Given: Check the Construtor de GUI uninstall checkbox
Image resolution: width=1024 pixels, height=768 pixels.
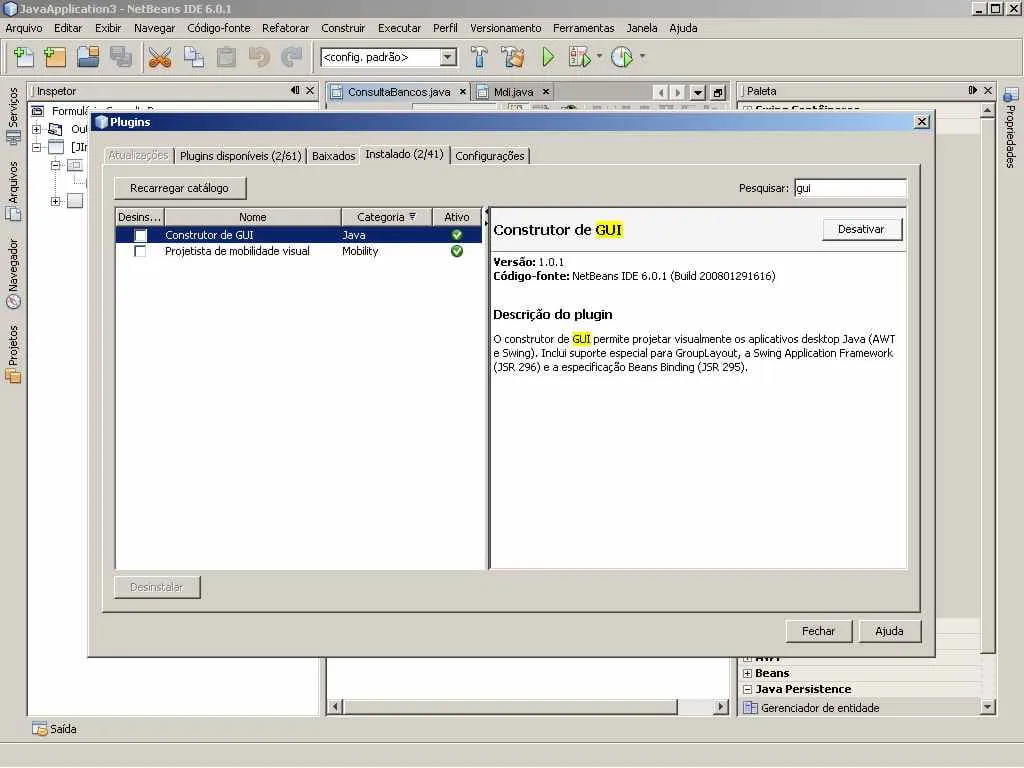Looking at the screenshot, I should [141, 235].
